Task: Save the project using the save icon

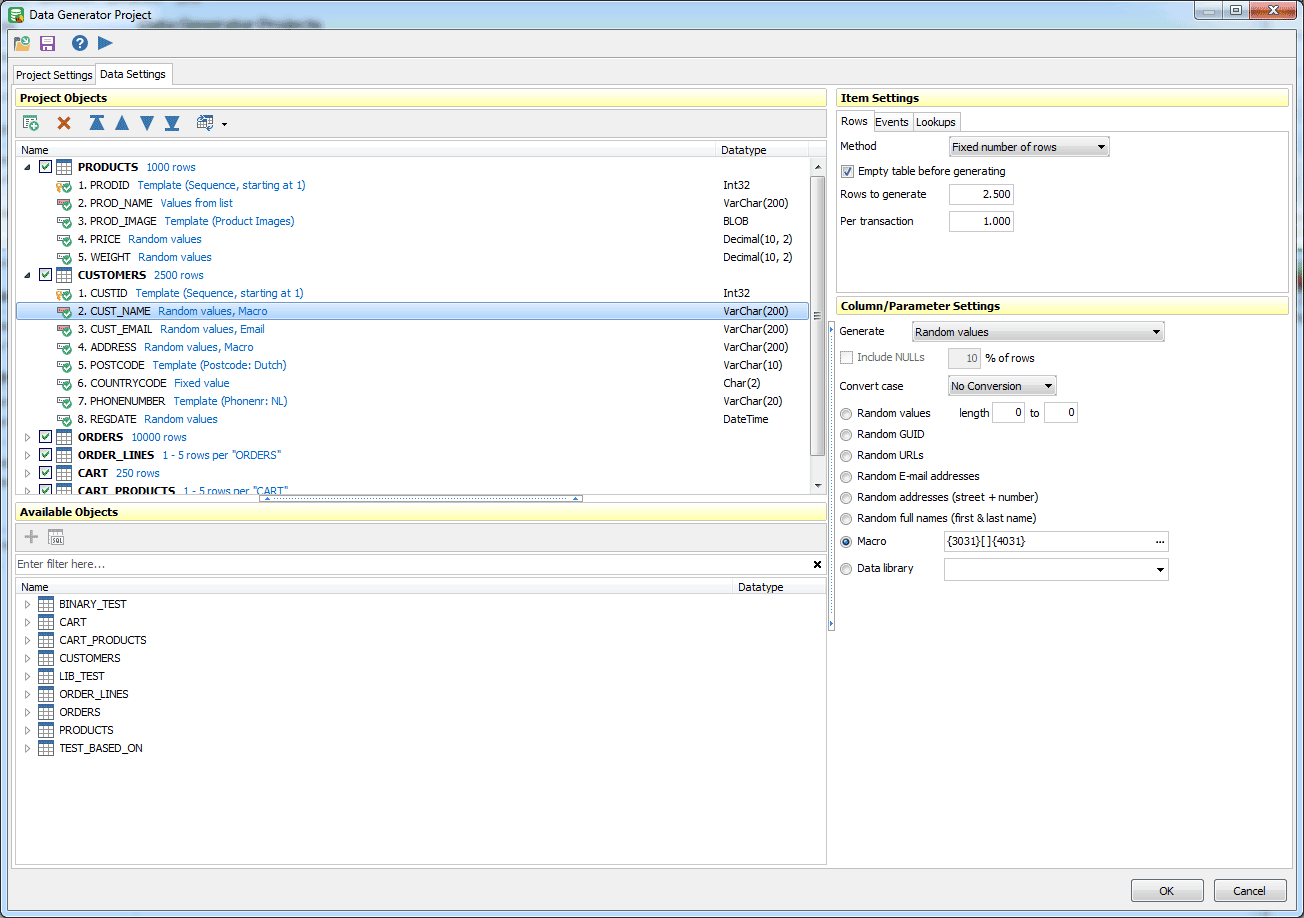Action: tap(46, 43)
